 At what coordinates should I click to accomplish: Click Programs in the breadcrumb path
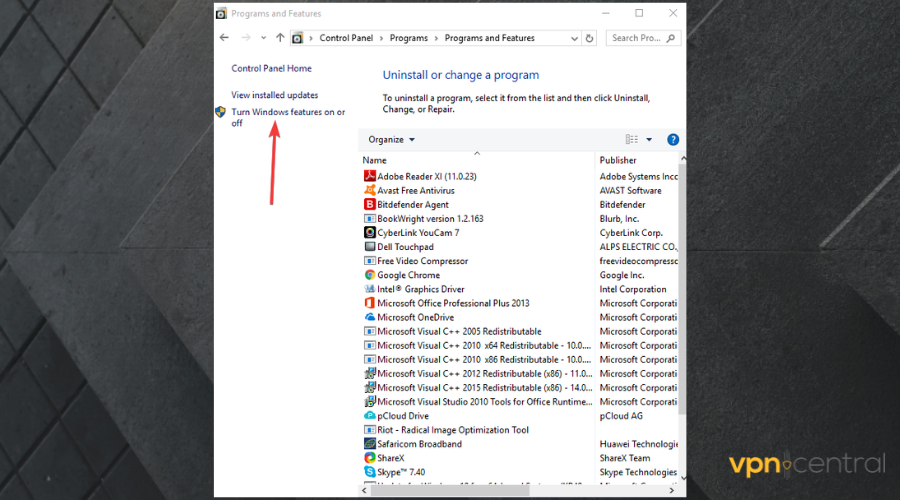pos(409,38)
